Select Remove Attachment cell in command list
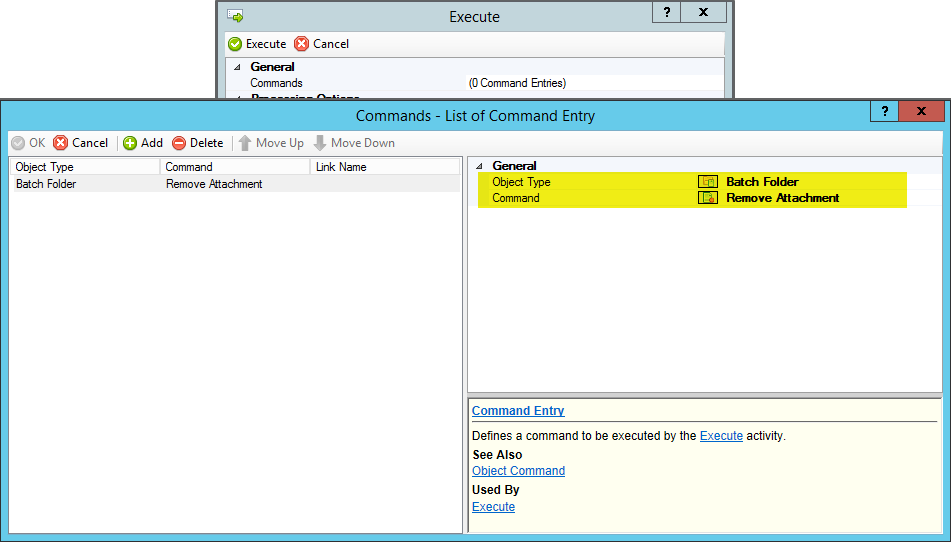Screen dimensions: 951x542 tap(214, 184)
